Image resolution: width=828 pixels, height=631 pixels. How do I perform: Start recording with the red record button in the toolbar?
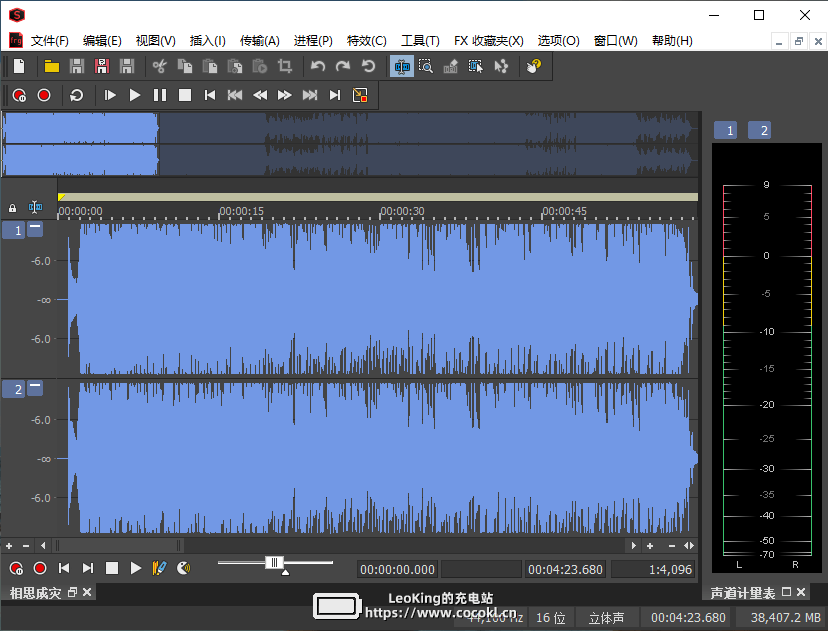(44, 95)
